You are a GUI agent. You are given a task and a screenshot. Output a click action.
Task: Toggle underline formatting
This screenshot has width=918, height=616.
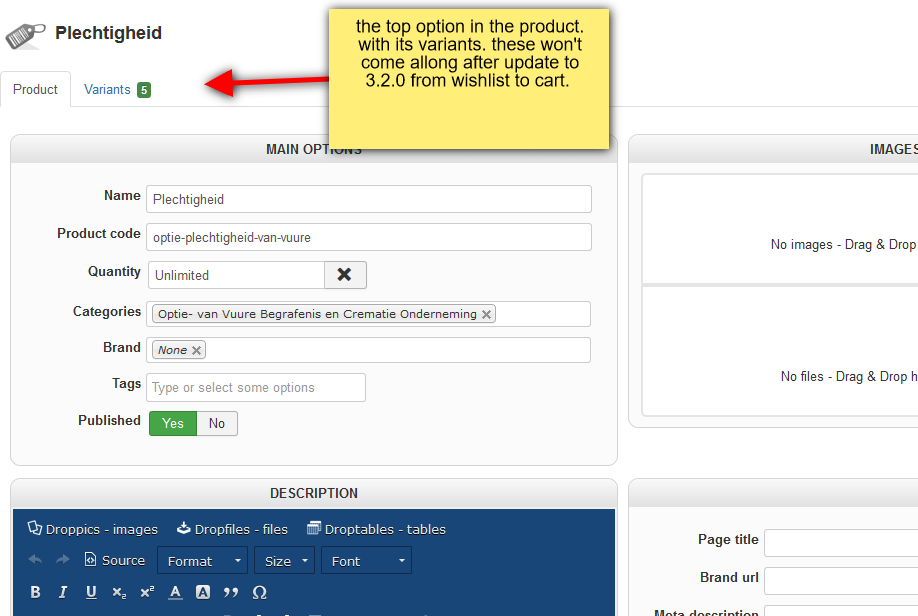[91, 592]
